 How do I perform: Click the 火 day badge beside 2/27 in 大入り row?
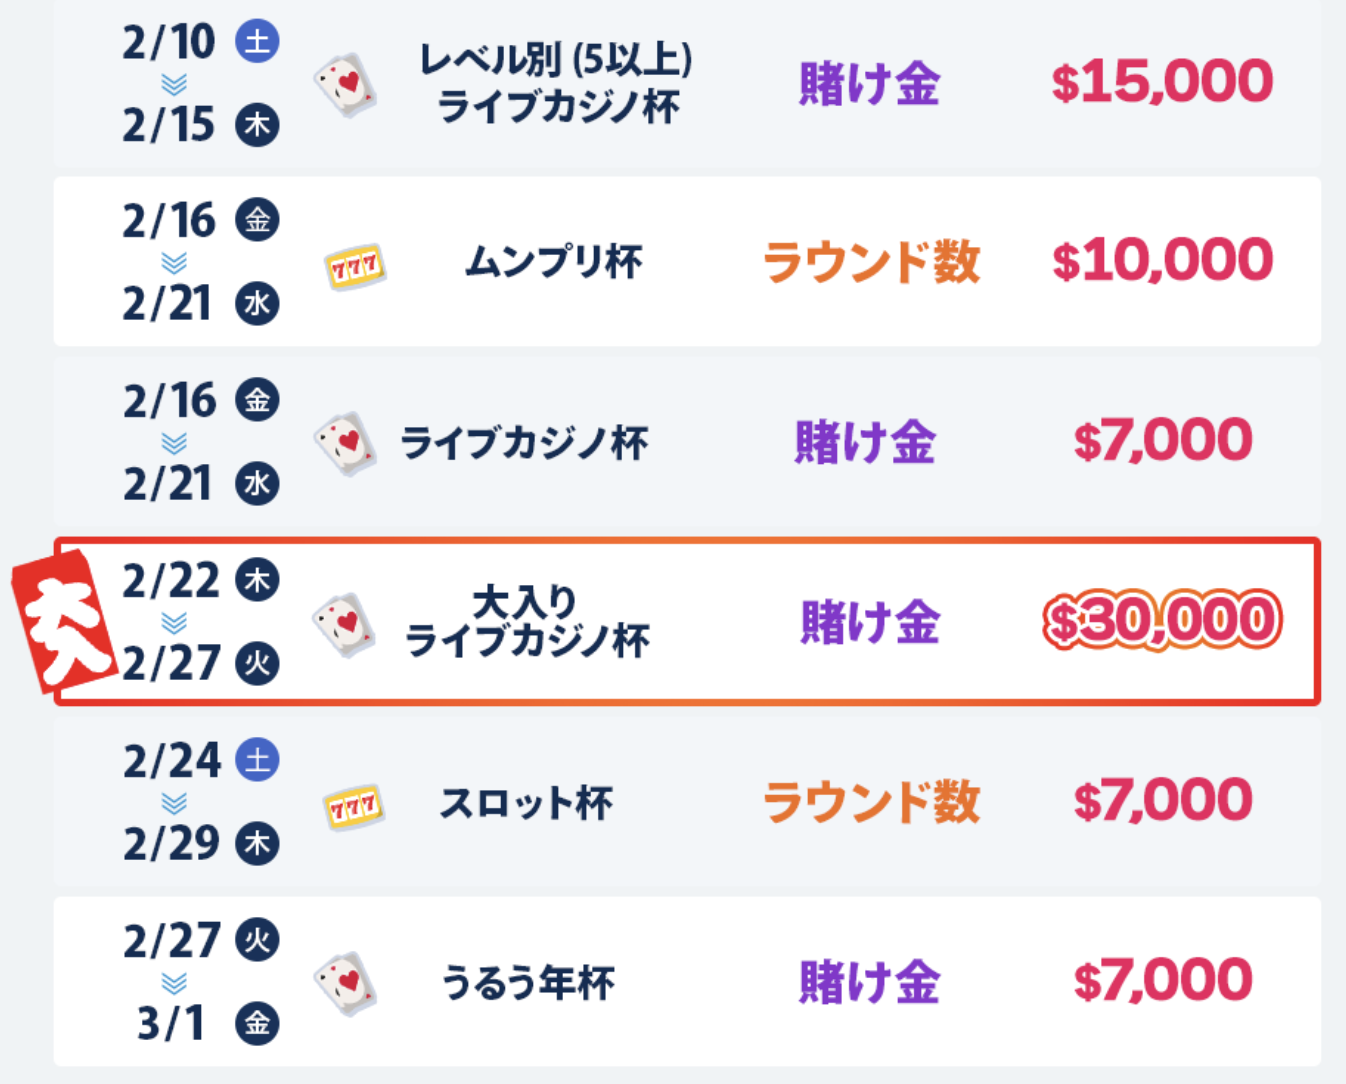(257, 663)
